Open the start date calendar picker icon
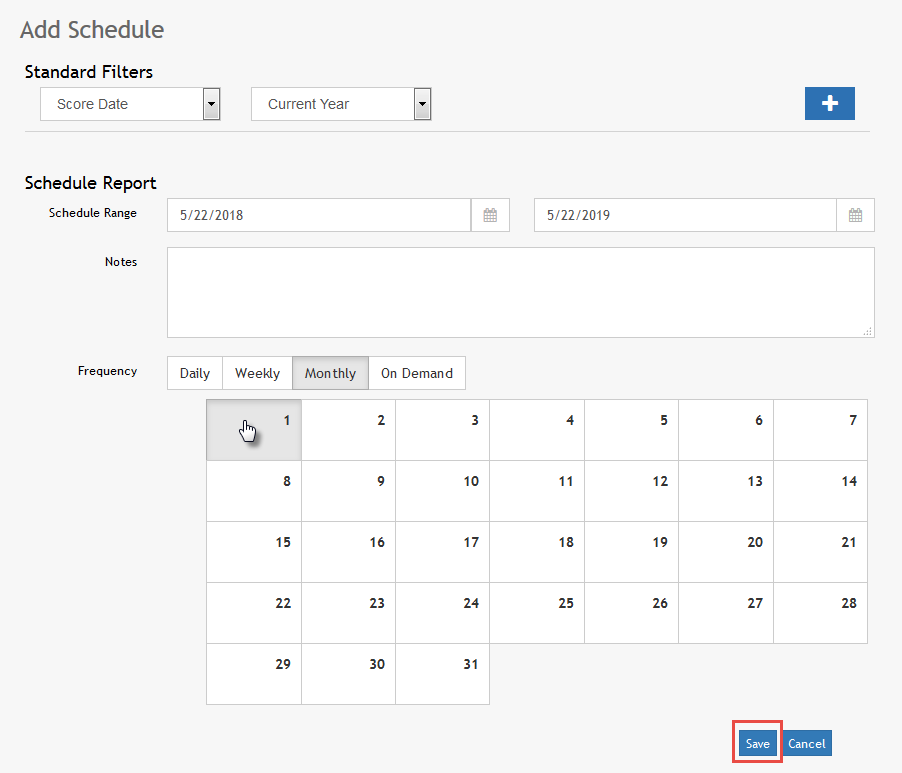The height and width of the screenshot is (773, 902). 490,215
